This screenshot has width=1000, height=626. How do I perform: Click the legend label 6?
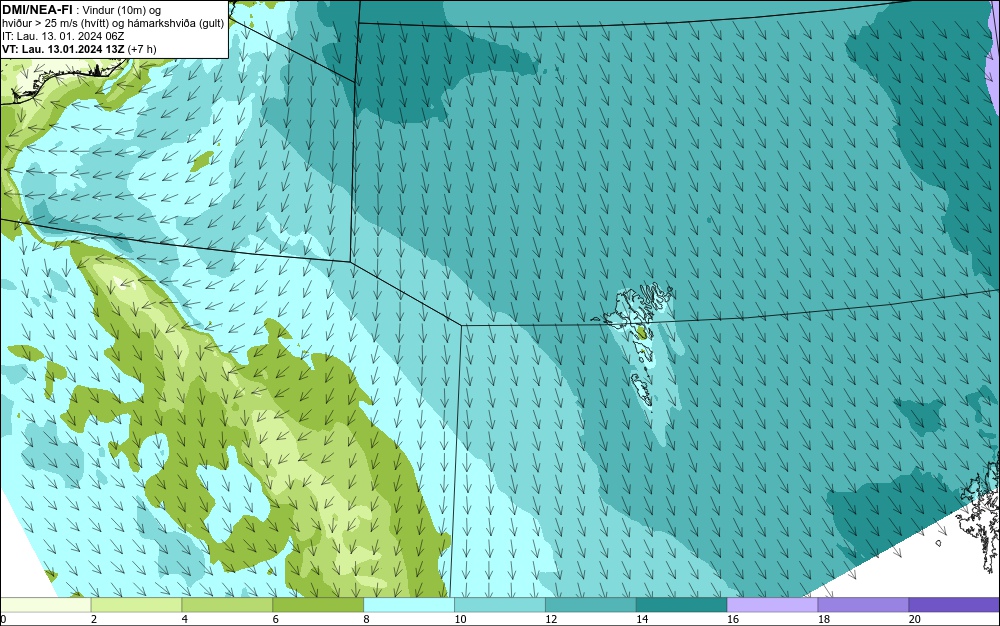[x=276, y=619]
